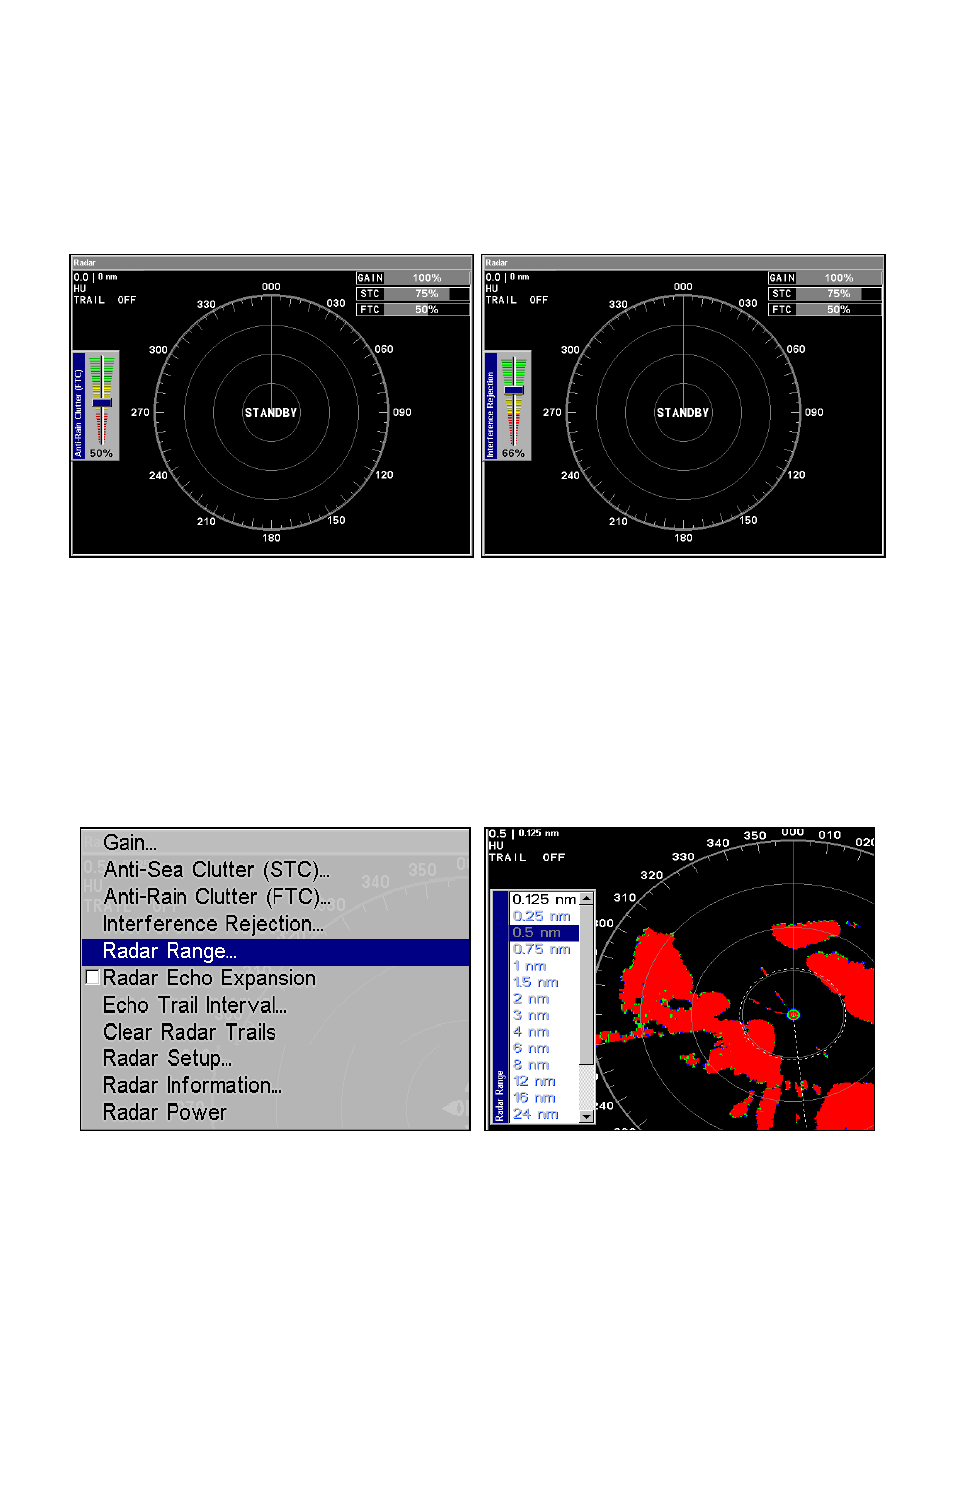The height and width of the screenshot is (1486, 954).
Task: Click GAIN 100% bar on Anti-Rain Clutter screen
Action: click(413, 278)
